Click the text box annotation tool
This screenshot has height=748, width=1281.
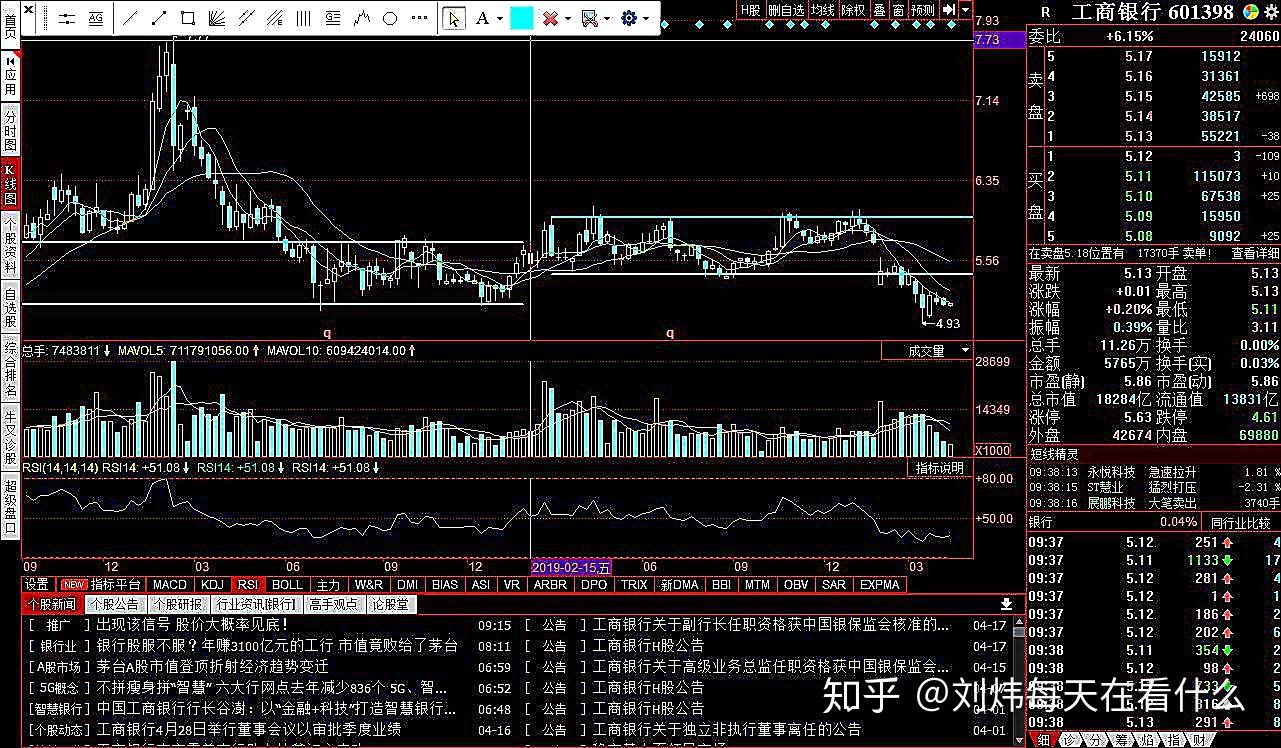333,18
